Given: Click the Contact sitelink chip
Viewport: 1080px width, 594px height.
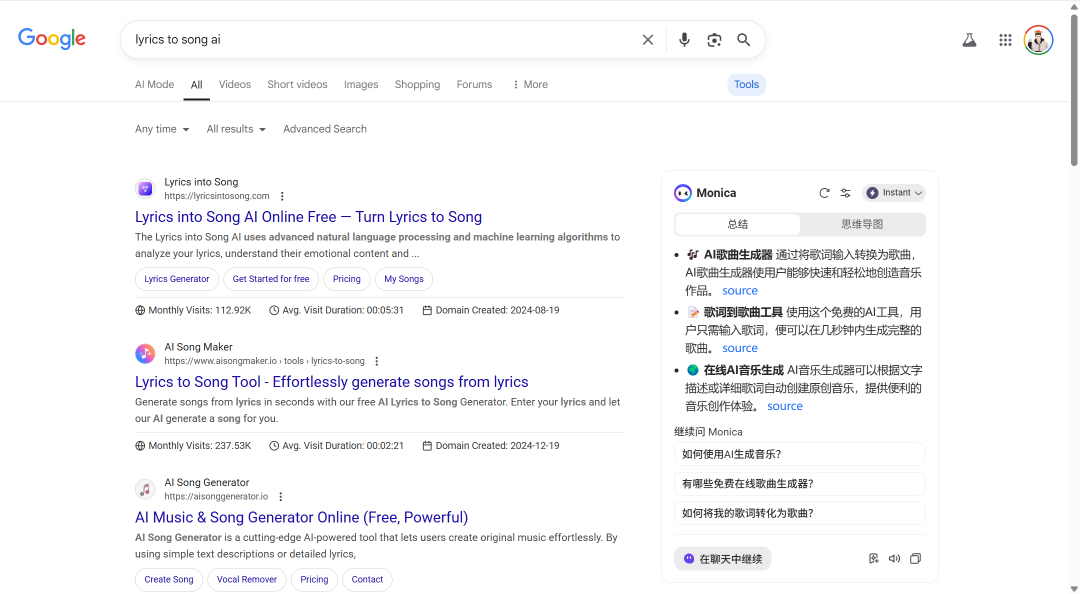Looking at the screenshot, I should coord(367,580).
